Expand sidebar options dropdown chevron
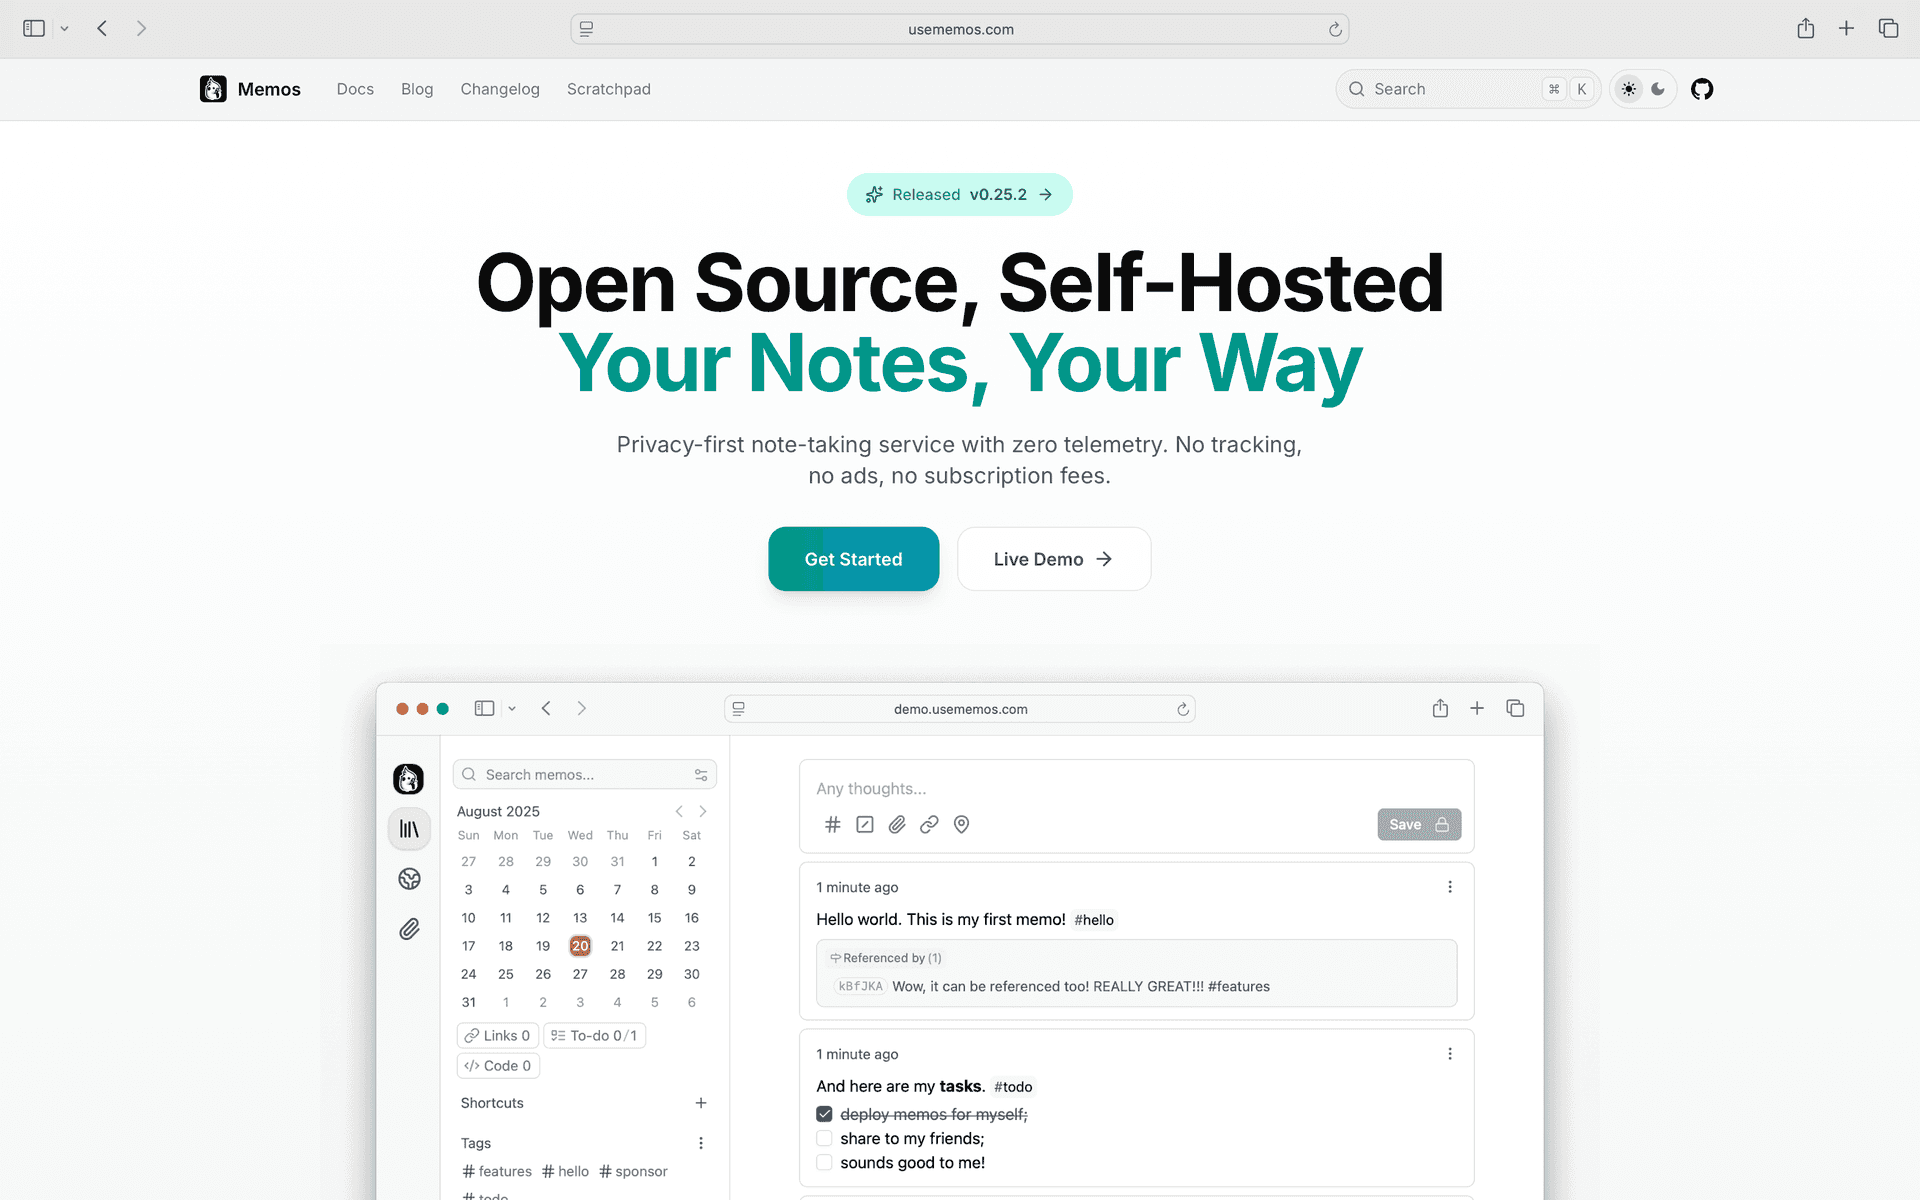Viewport: 1920px width, 1200px height. coord(64,29)
